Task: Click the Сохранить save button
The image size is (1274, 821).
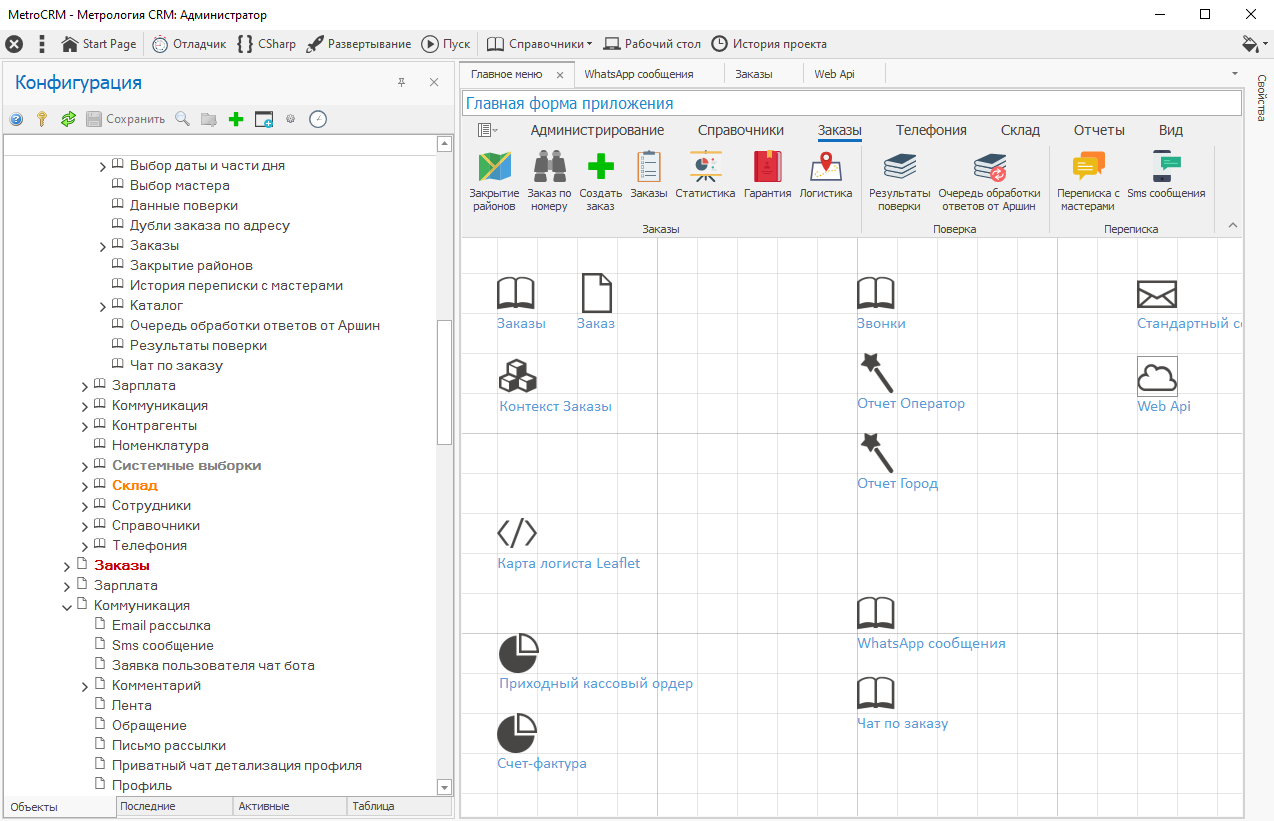Action: tap(125, 119)
